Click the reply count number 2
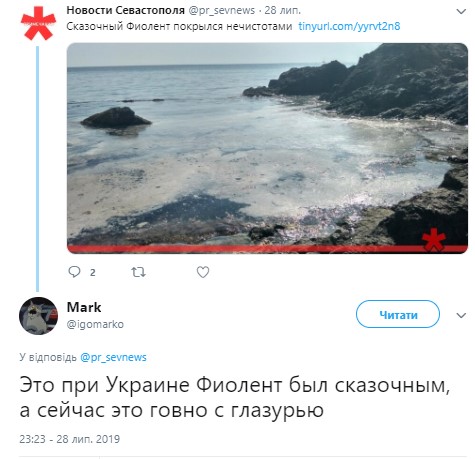Viewport: 475px width, 459px height. [x=93, y=273]
